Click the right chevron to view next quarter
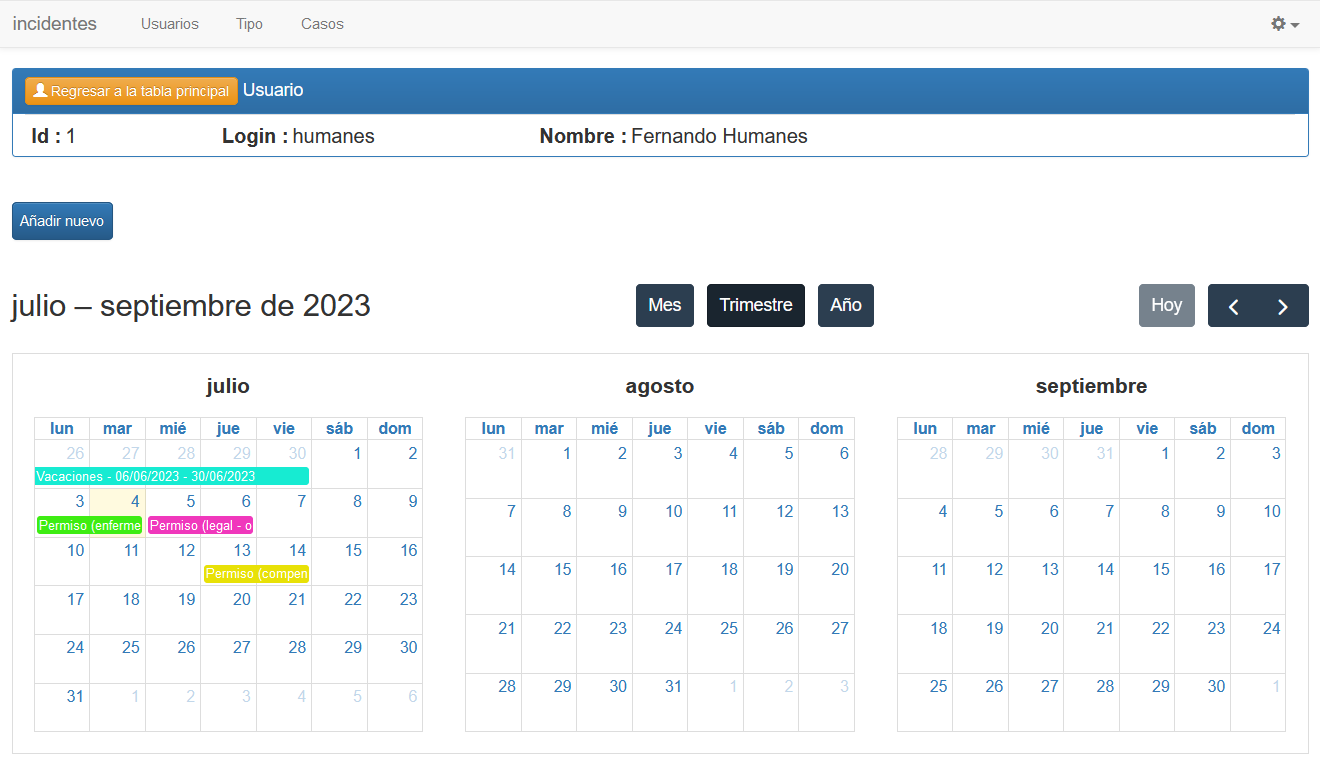This screenshot has width=1320, height=769. (x=1283, y=305)
